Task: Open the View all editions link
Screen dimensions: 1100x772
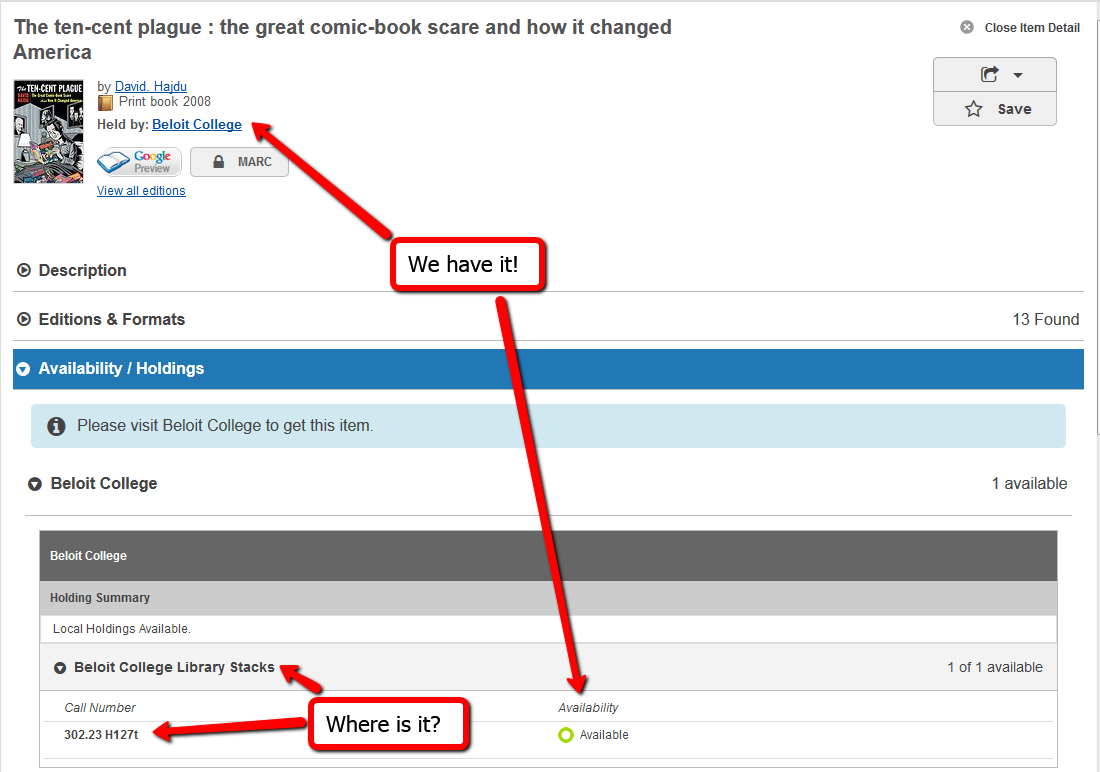Action: [141, 191]
